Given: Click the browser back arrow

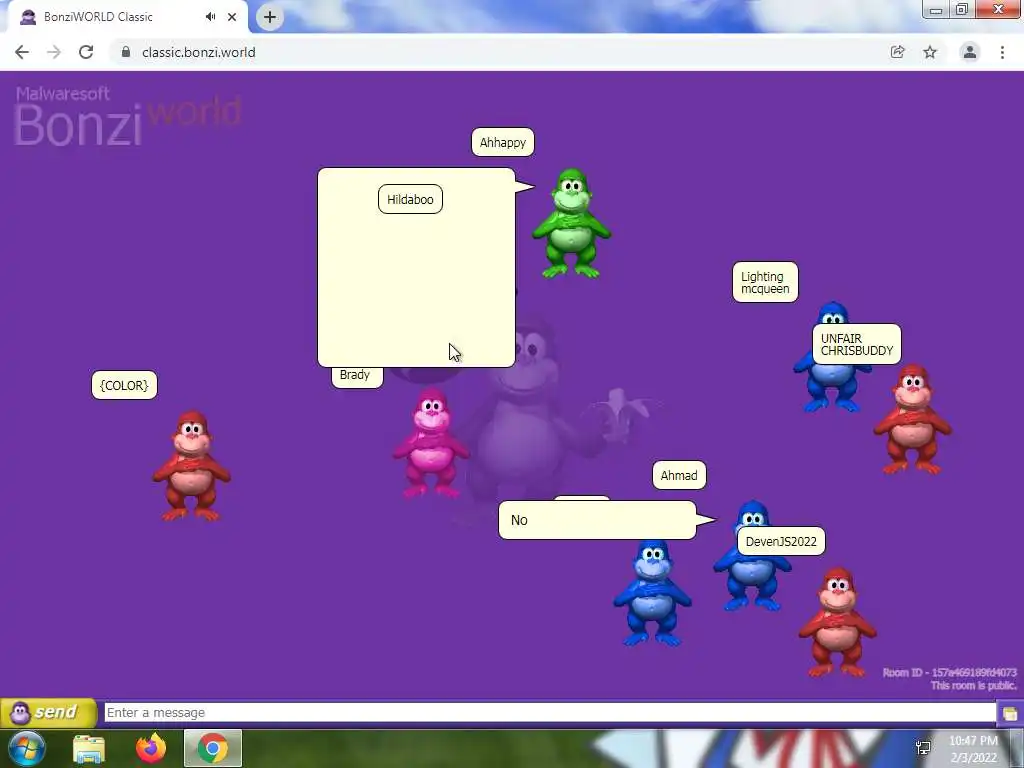Looking at the screenshot, I should 22,52.
